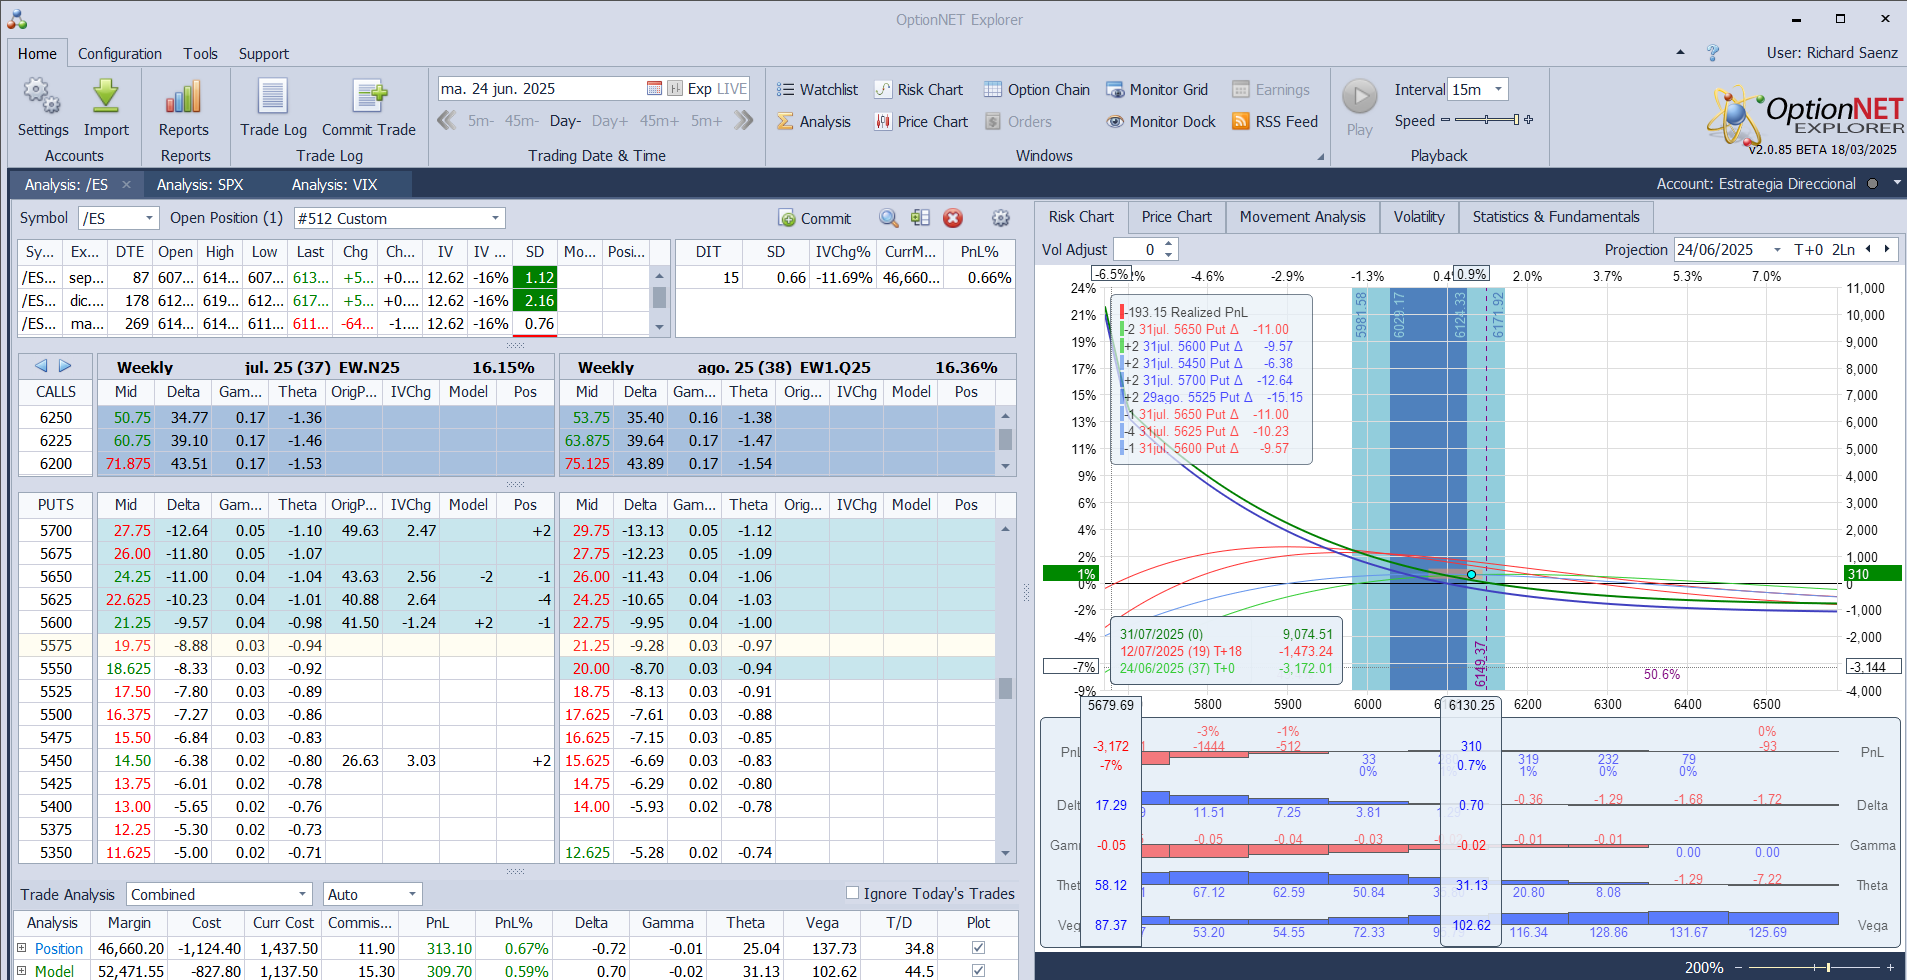Open the Watchlist window
This screenshot has height=980, width=1907.
pos(817,90)
